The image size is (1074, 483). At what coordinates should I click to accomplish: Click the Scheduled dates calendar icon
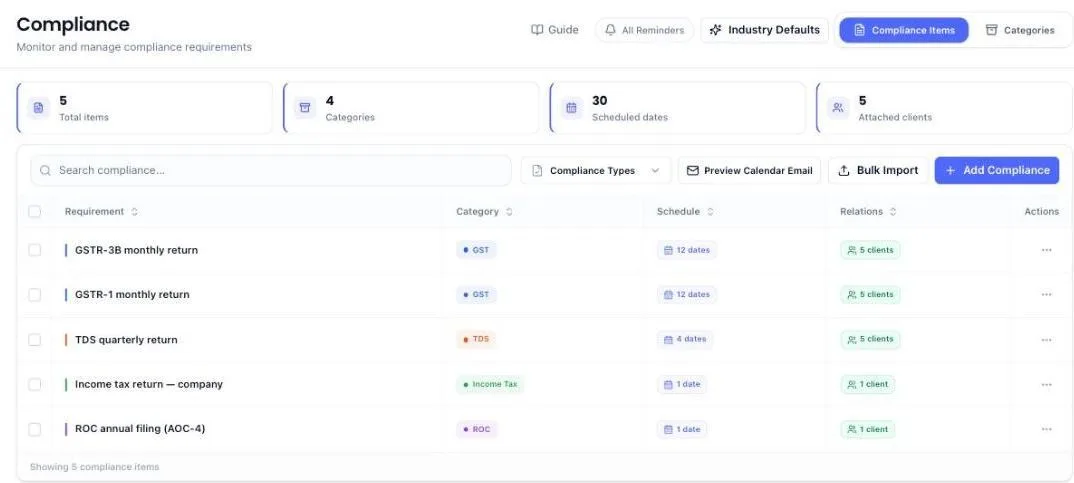(x=571, y=108)
